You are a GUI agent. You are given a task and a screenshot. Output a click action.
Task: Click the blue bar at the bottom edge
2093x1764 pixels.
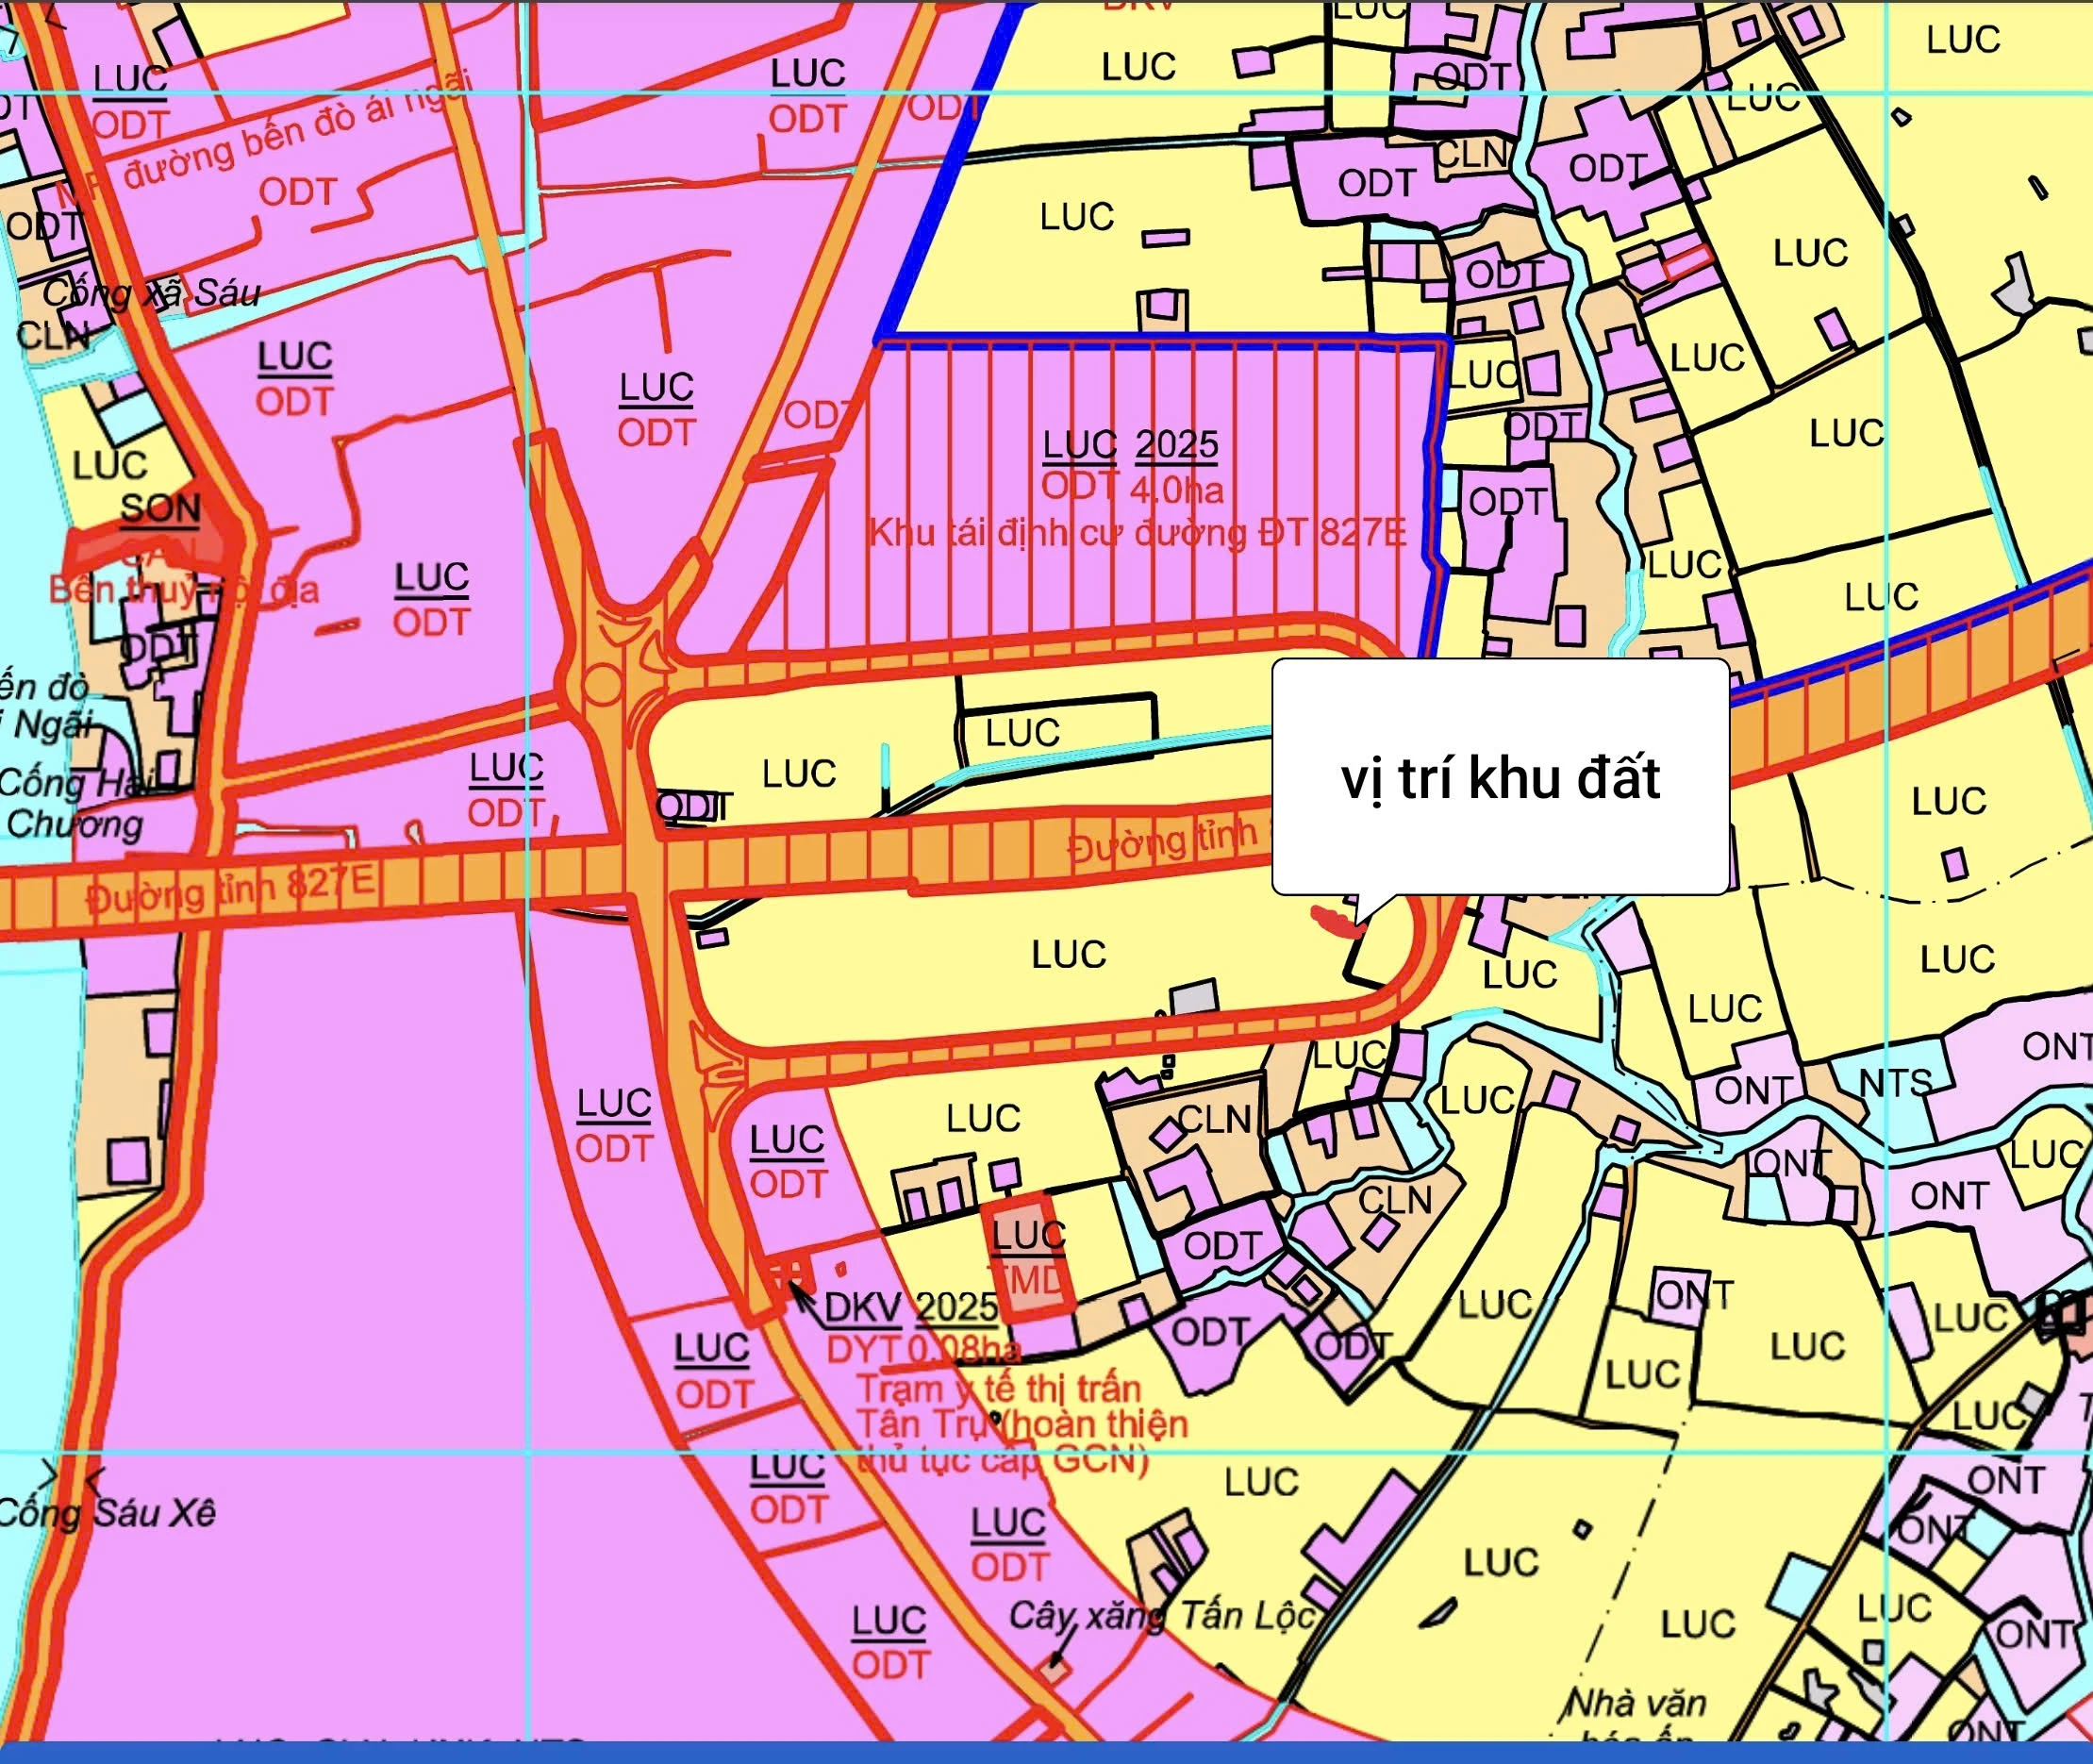tap(1046, 1754)
